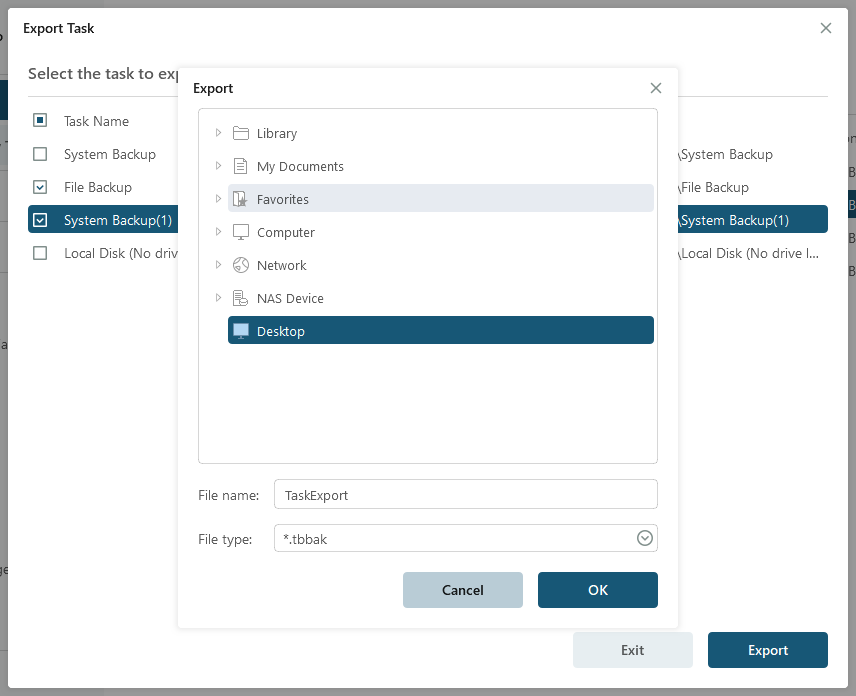Check the Local Disk task checkbox
The image size is (856, 696).
[40, 253]
